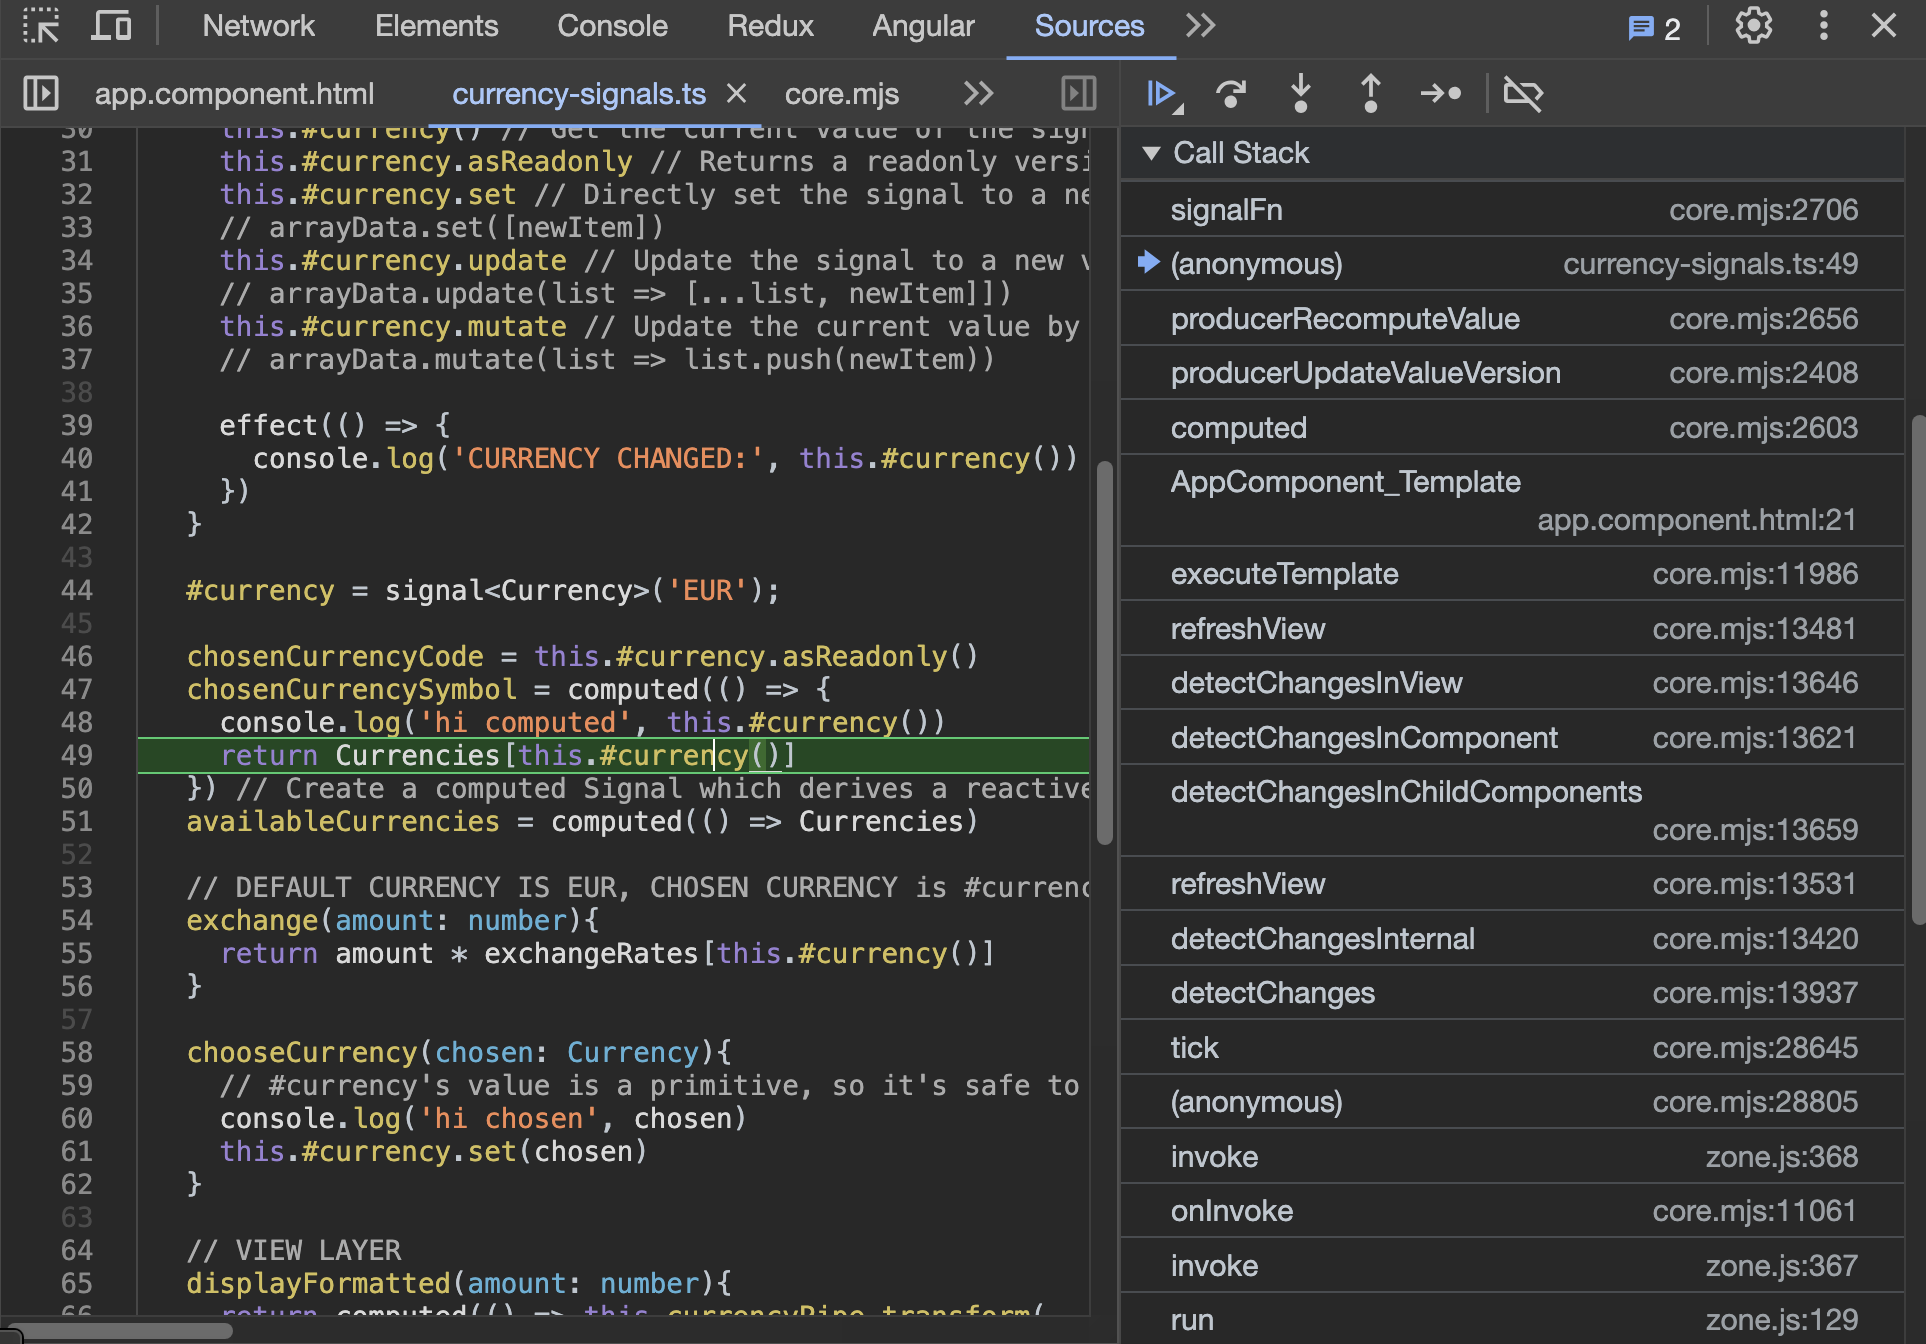Viewport: 1926px width, 1344px height.
Task: Show more open file tabs
Action: [978, 94]
